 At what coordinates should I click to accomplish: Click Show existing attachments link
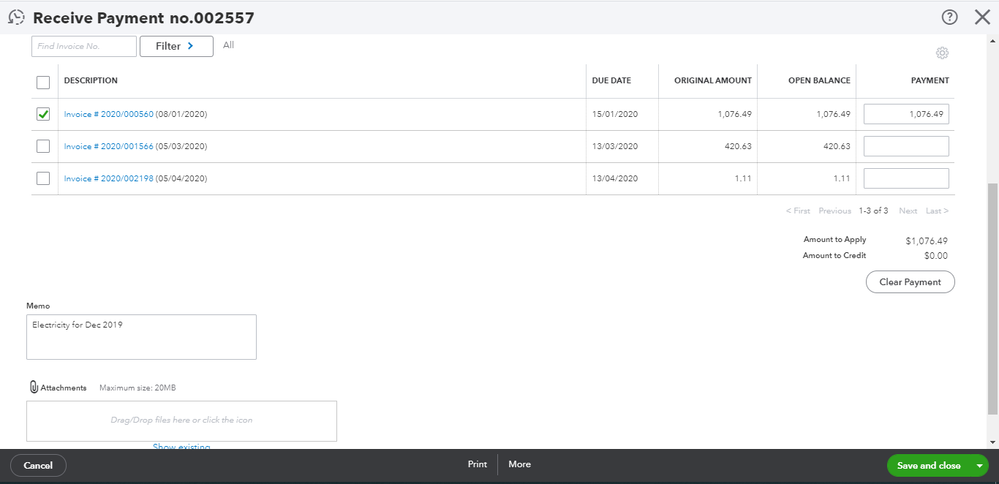point(181,447)
